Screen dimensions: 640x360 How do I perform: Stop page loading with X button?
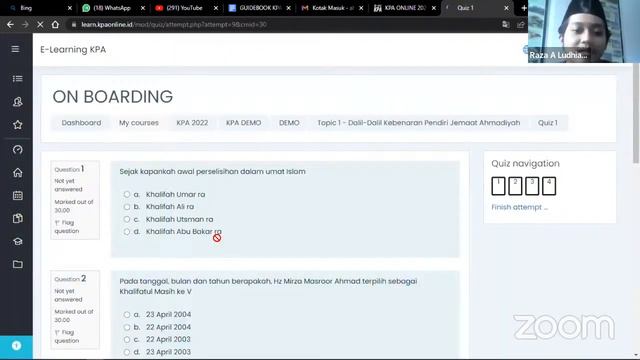point(40,24)
